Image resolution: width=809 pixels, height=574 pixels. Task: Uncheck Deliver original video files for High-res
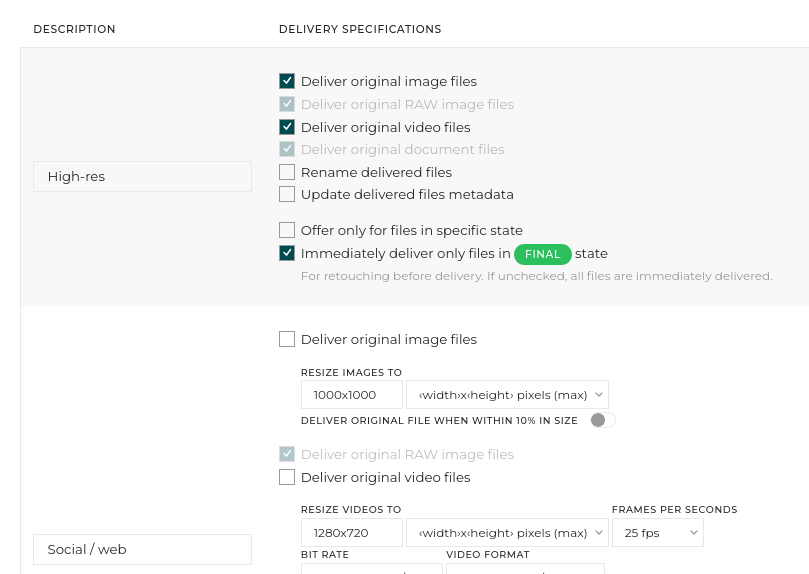pos(287,127)
